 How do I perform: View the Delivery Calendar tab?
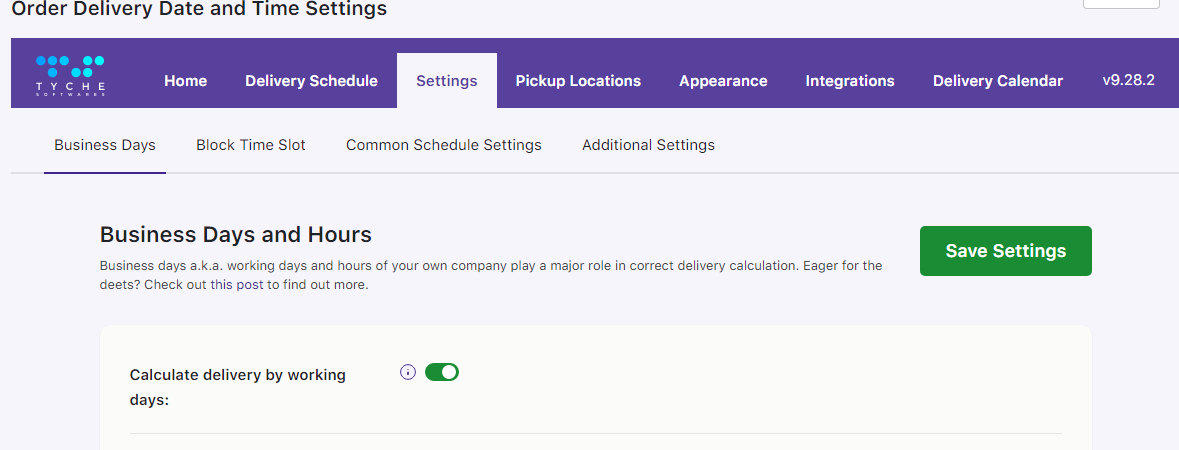click(x=997, y=81)
